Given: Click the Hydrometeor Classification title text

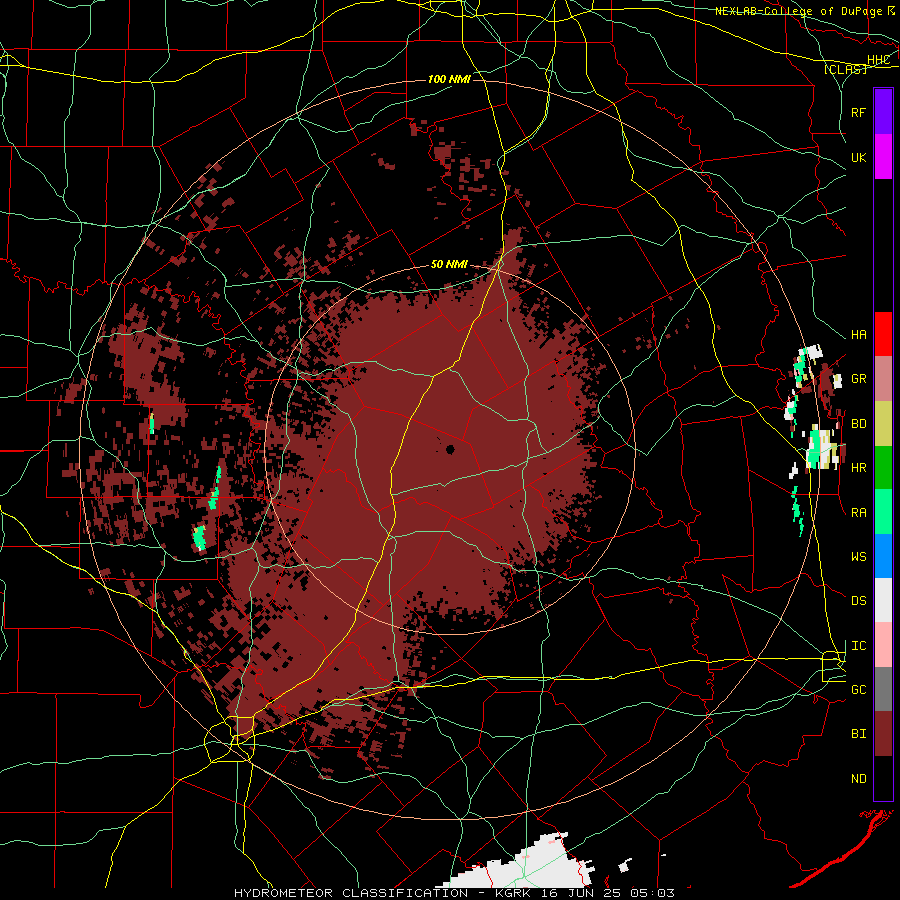Looking at the screenshot, I should click(351, 893).
